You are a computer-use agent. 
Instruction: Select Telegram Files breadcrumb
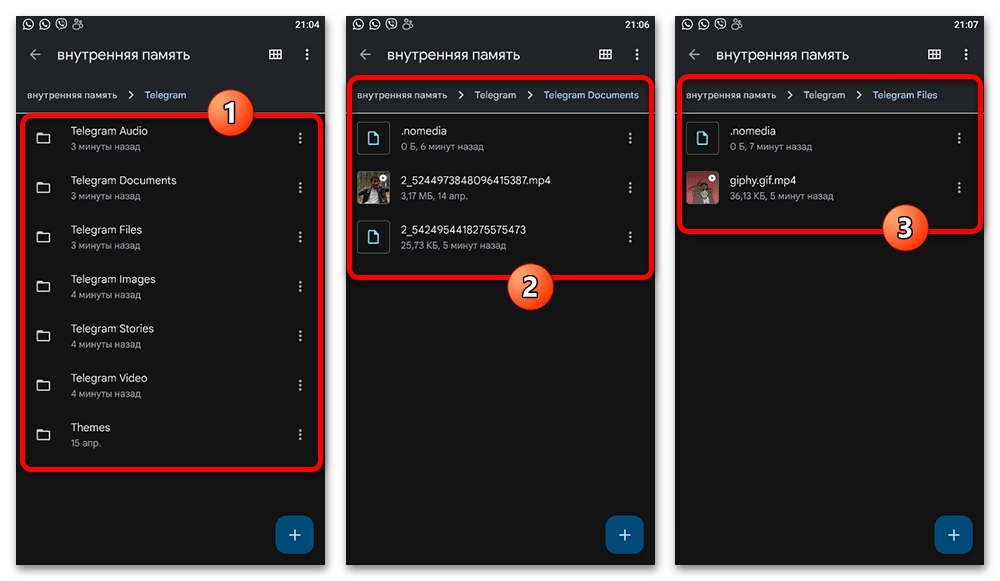[904, 95]
